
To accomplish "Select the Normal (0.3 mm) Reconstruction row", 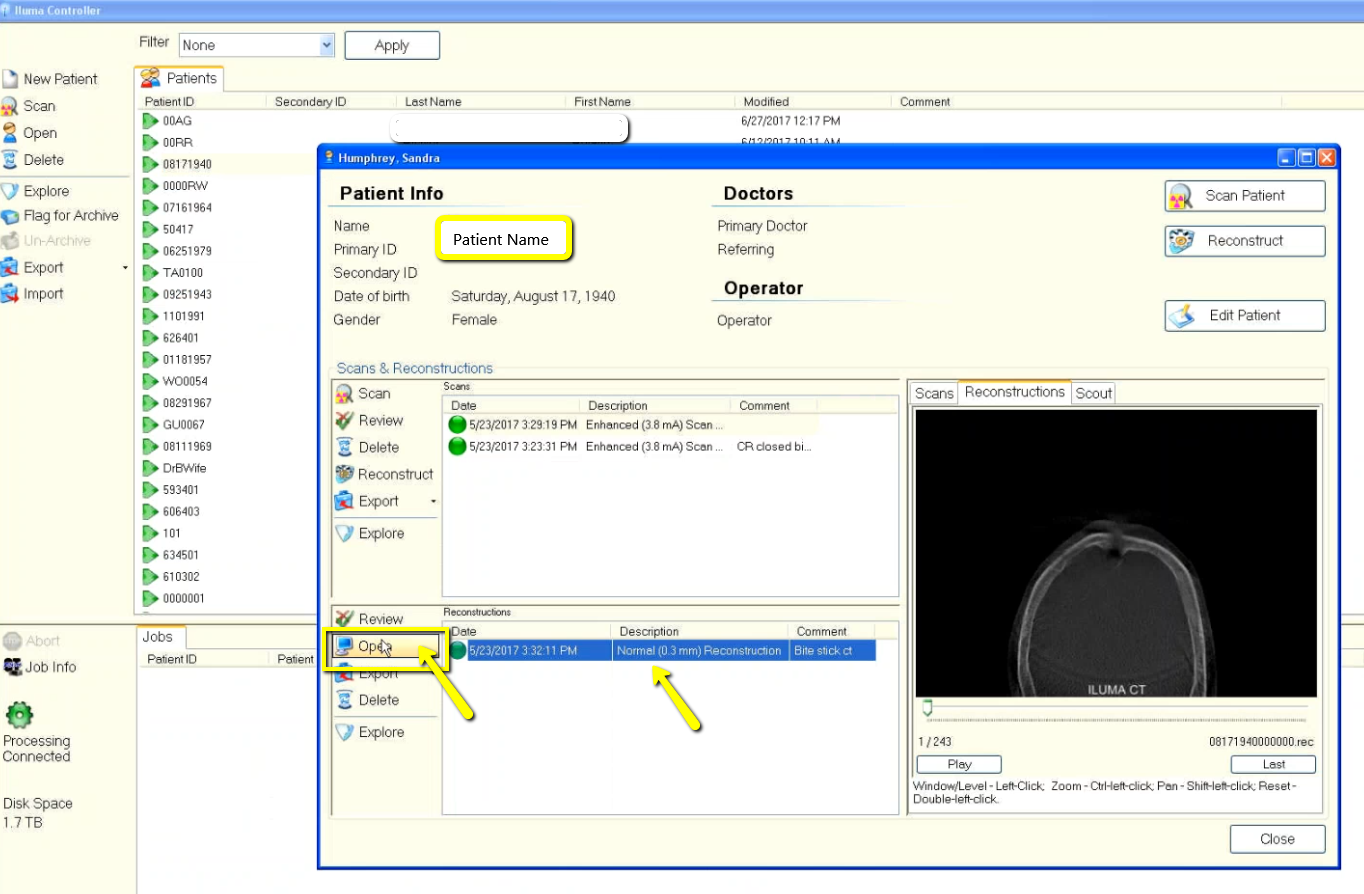I will (661, 651).
